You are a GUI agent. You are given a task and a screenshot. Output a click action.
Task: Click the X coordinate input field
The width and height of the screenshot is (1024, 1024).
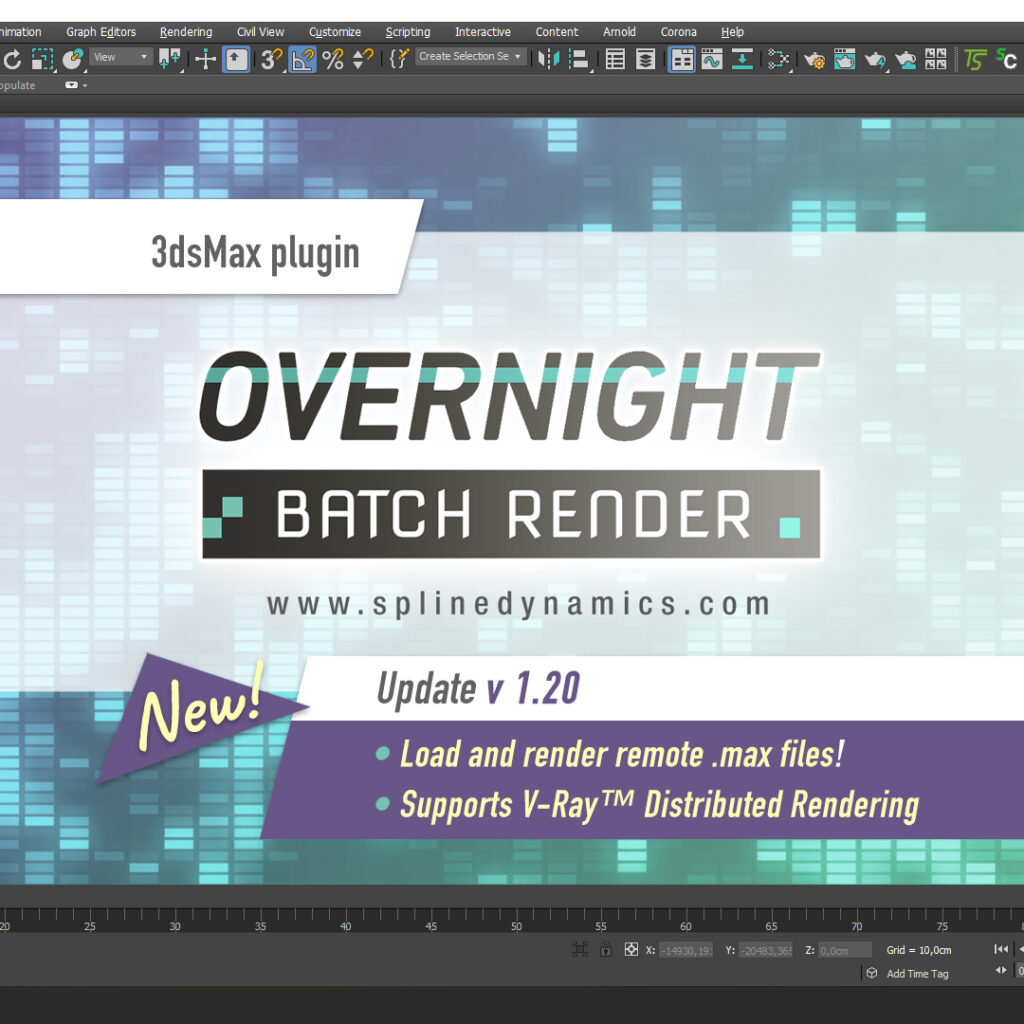point(686,950)
